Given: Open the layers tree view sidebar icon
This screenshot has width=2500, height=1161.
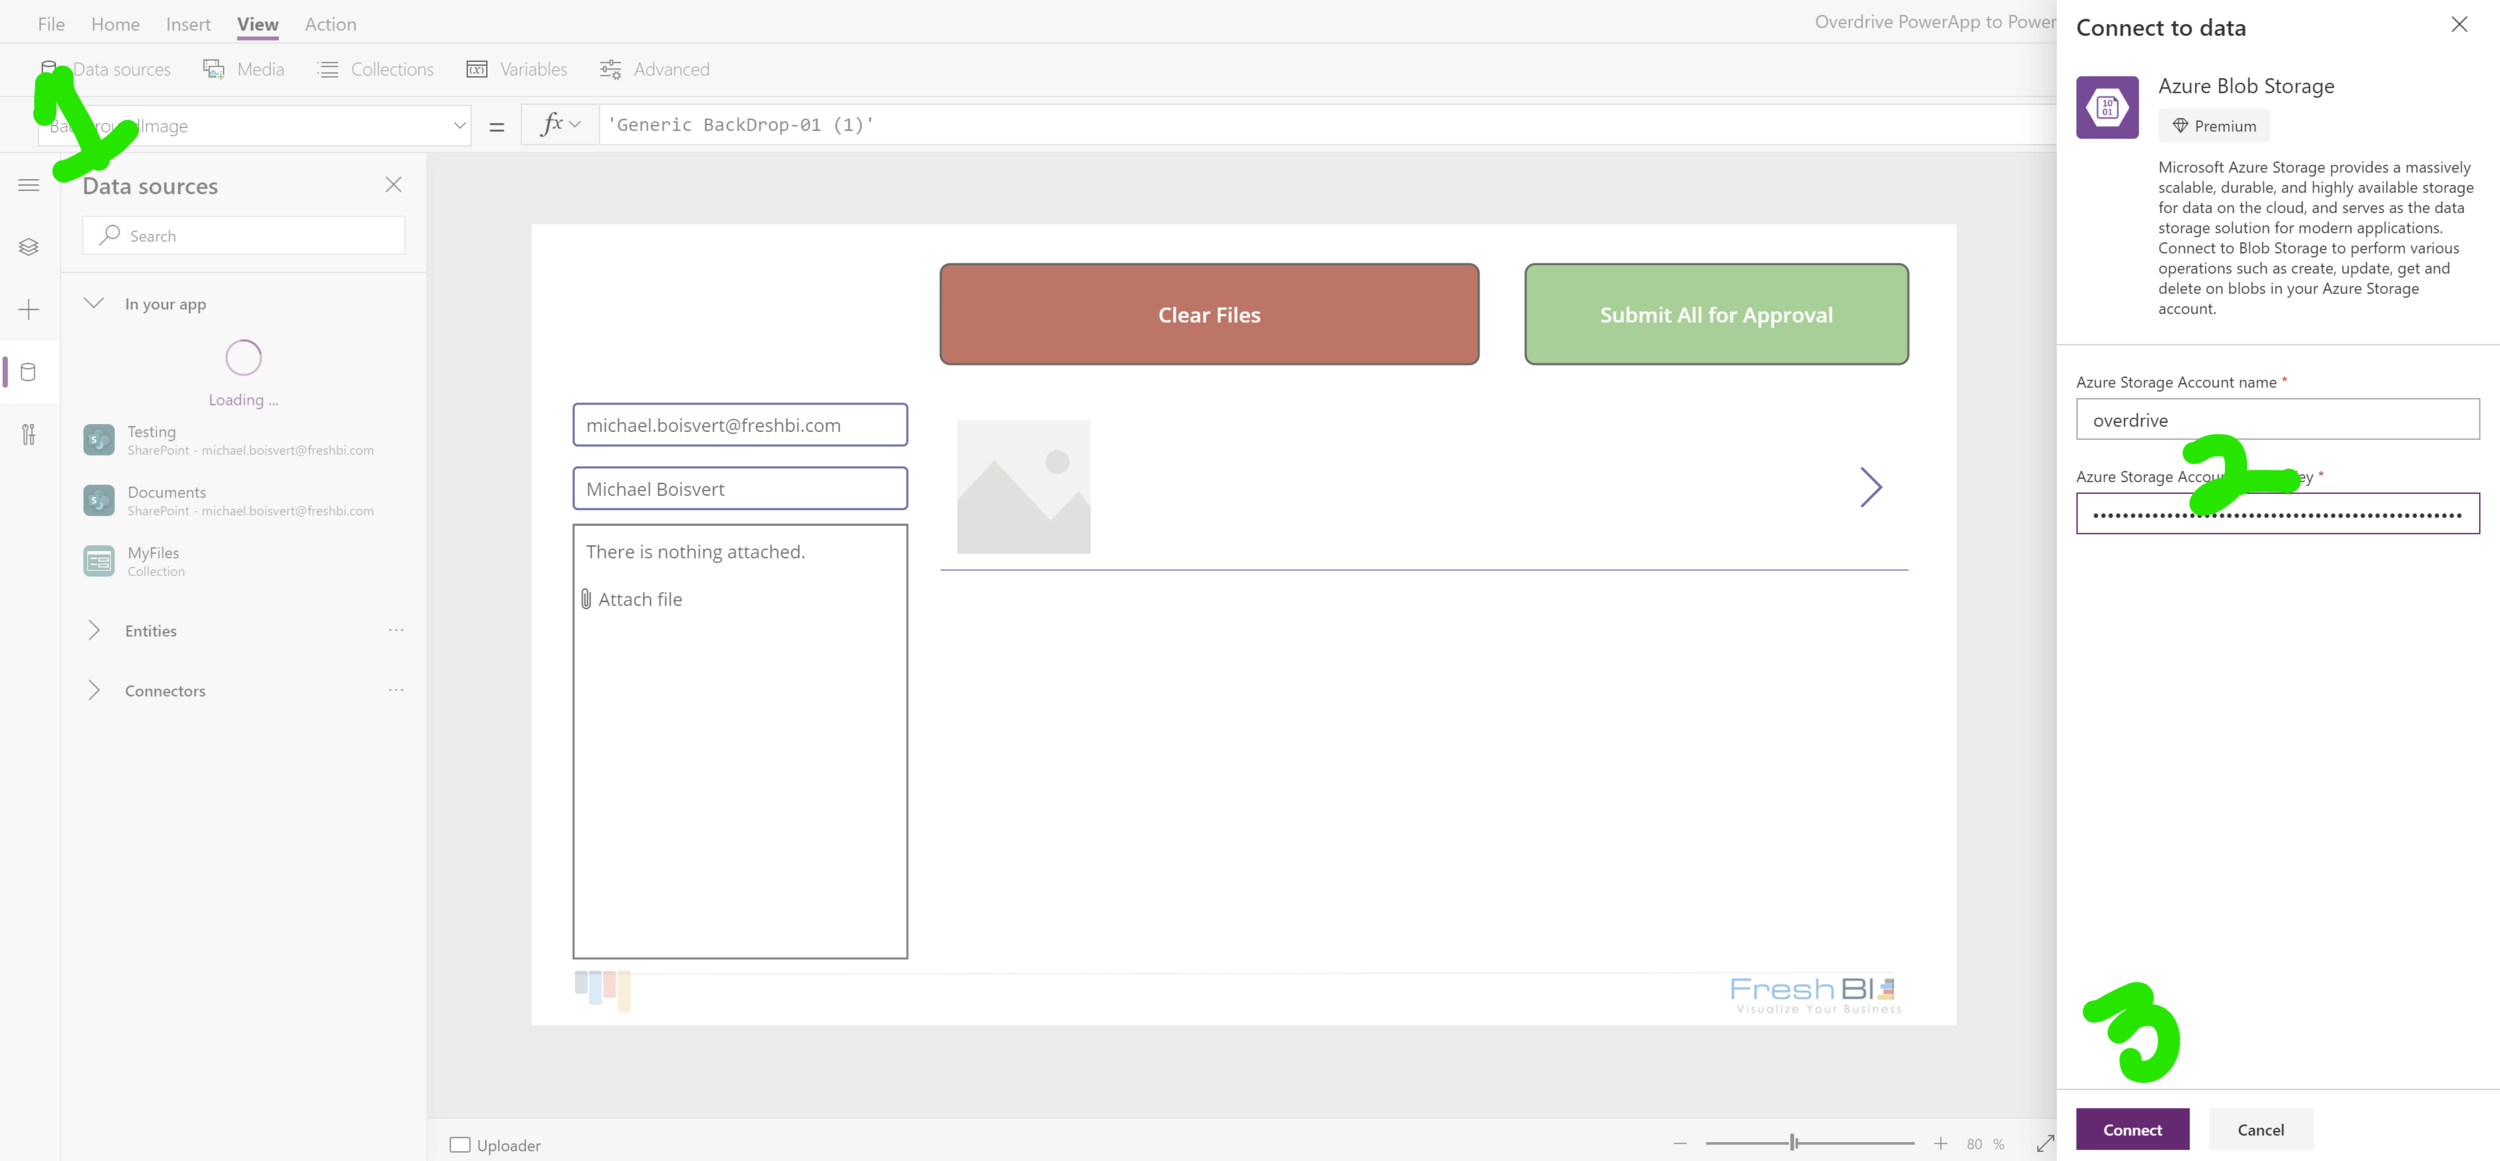Looking at the screenshot, I should point(29,247).
